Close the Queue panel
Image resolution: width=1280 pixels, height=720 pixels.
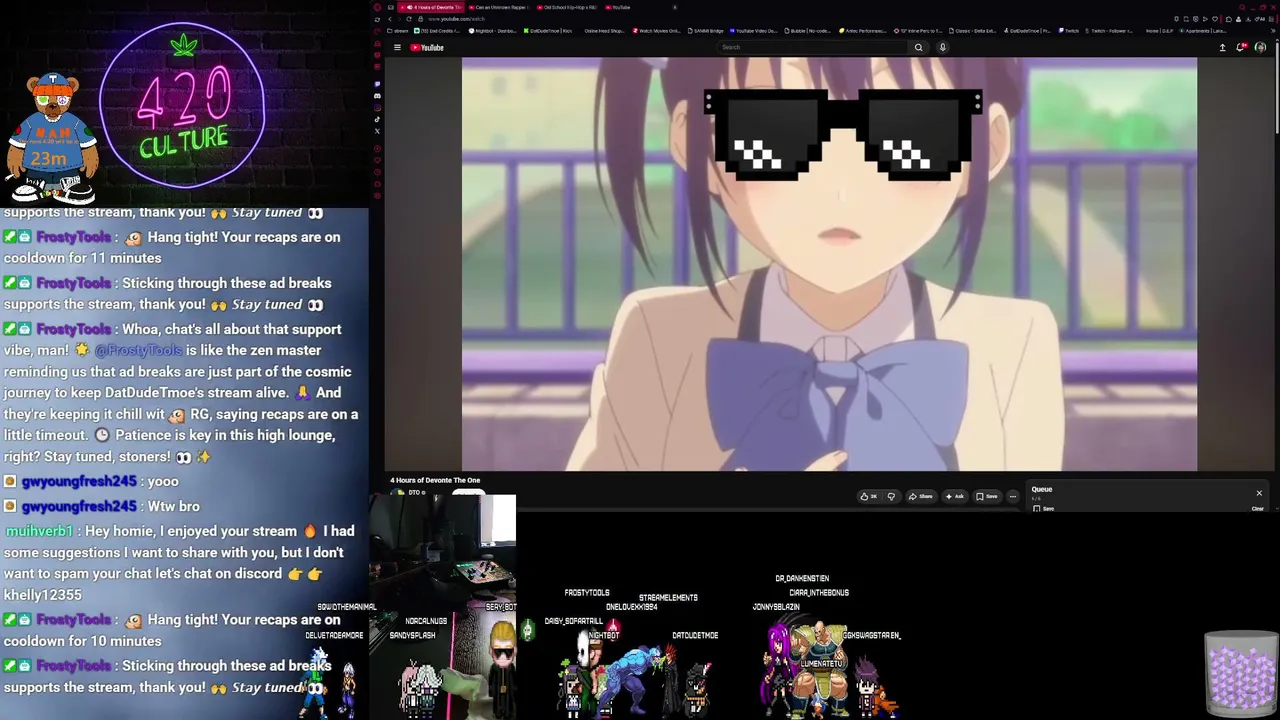[x=1259, y=493]
